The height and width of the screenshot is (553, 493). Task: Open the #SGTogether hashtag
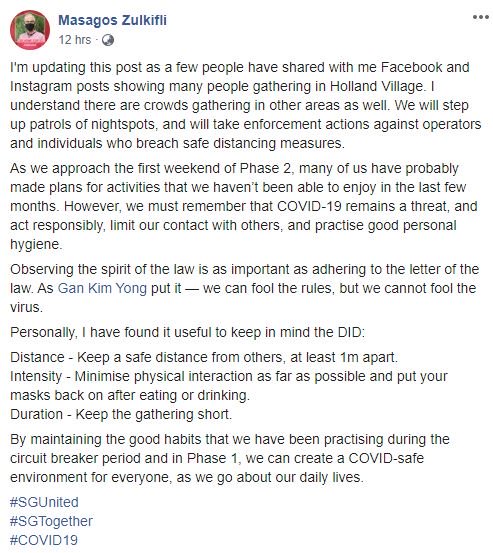pyautogui.click(x=51, y=521)
